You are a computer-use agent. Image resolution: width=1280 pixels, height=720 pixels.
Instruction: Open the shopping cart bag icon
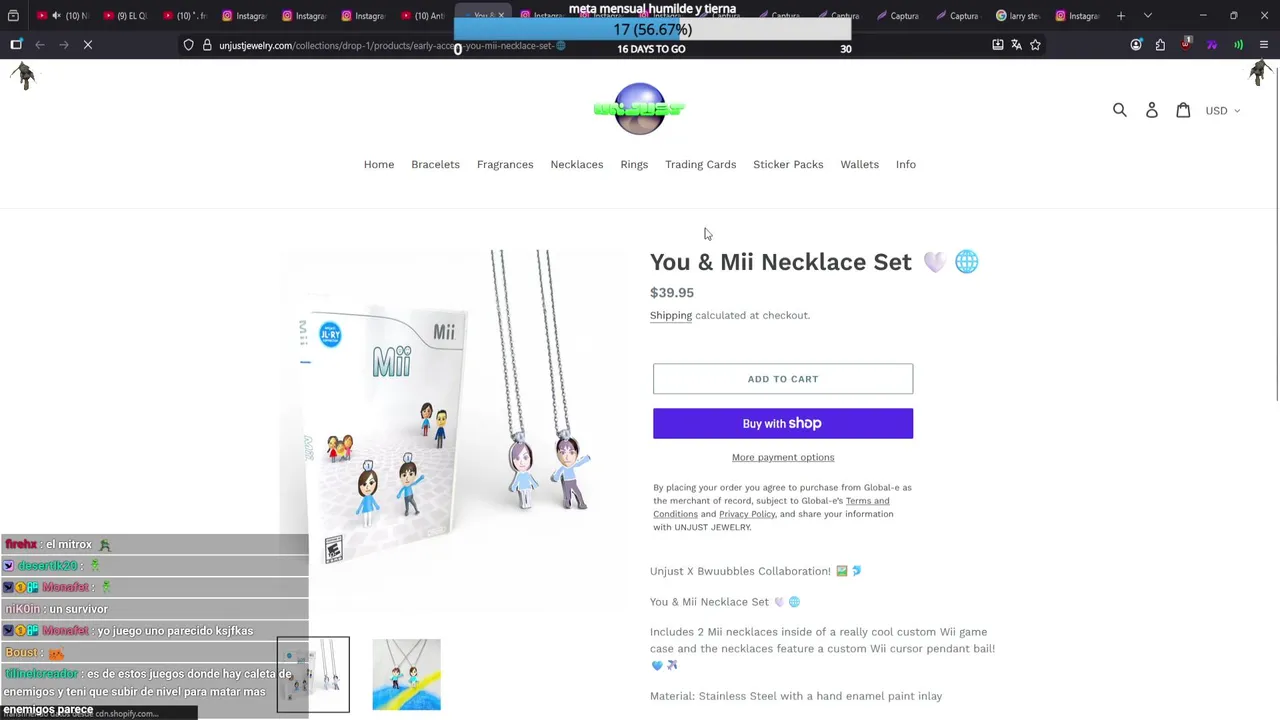1183,110
